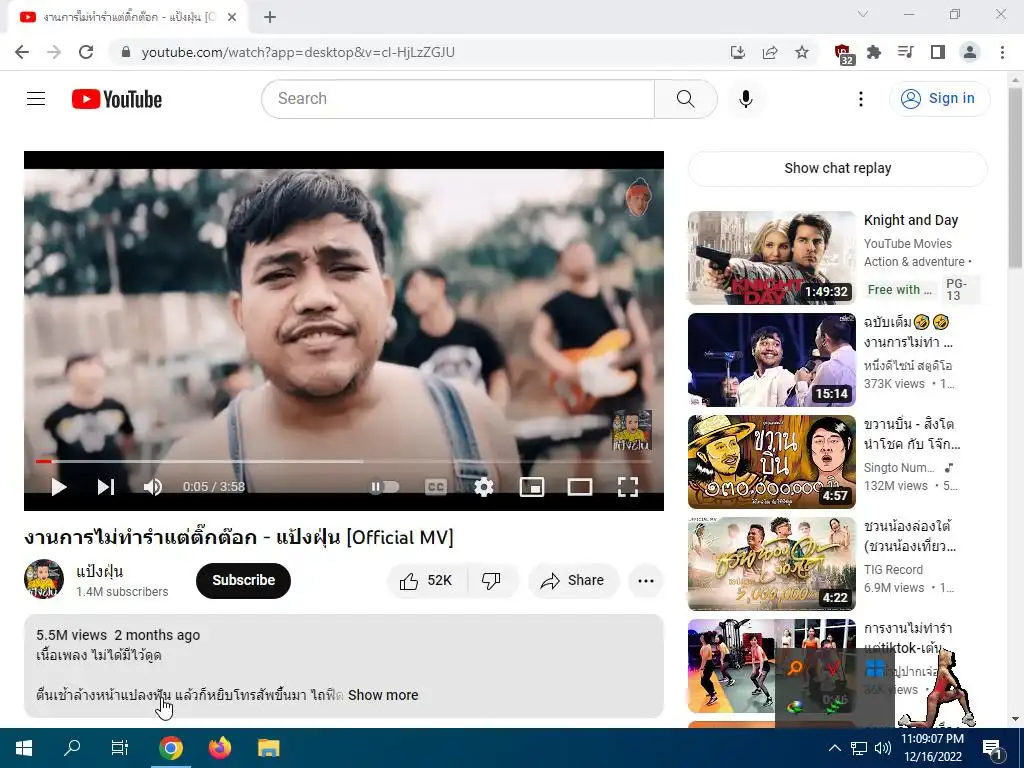Image resolution: width=1024 pixels, height=768 pixels.
Task: Open YouTube settings three-dot menu
Action: (x=861, y=99)
